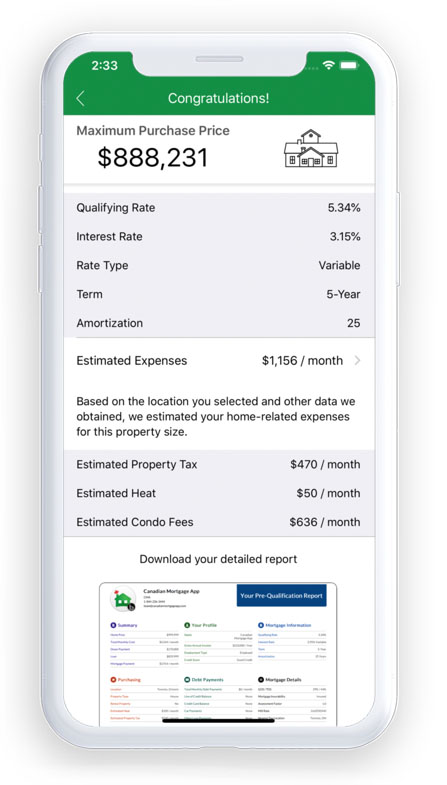The height and width of the screenshot is (785, 447).
Task: Click the green house logo in report
Action: coord(123,599)
